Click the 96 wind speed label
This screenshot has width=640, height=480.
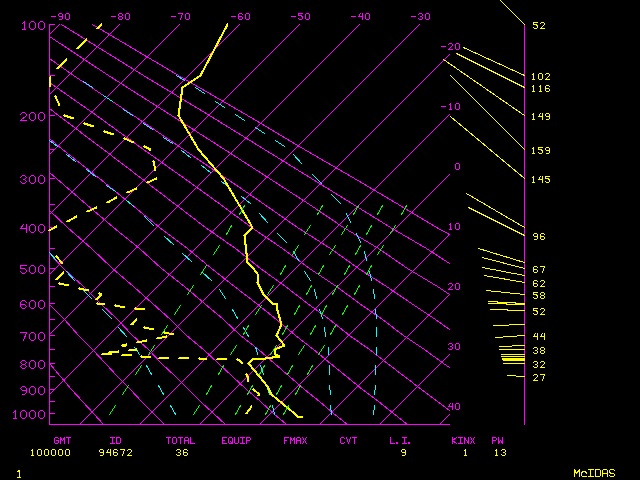coord(539,237)
